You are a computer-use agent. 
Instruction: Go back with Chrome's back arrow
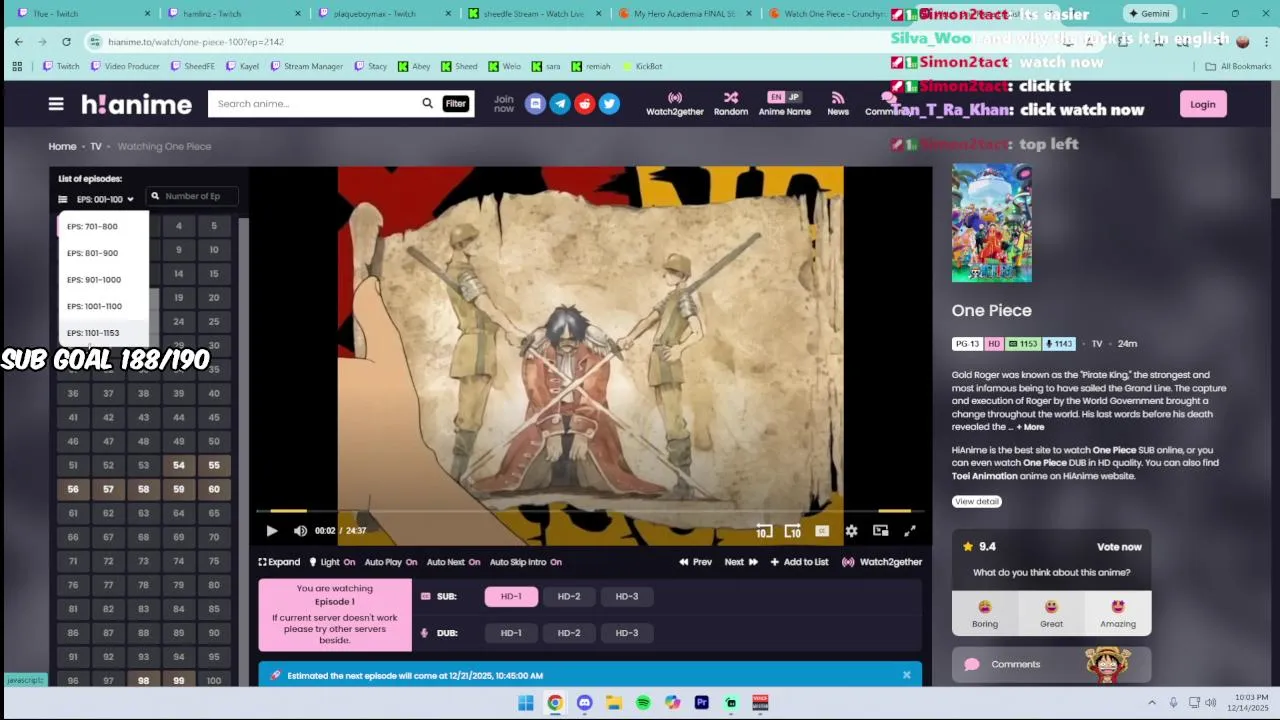click(19, 42)
